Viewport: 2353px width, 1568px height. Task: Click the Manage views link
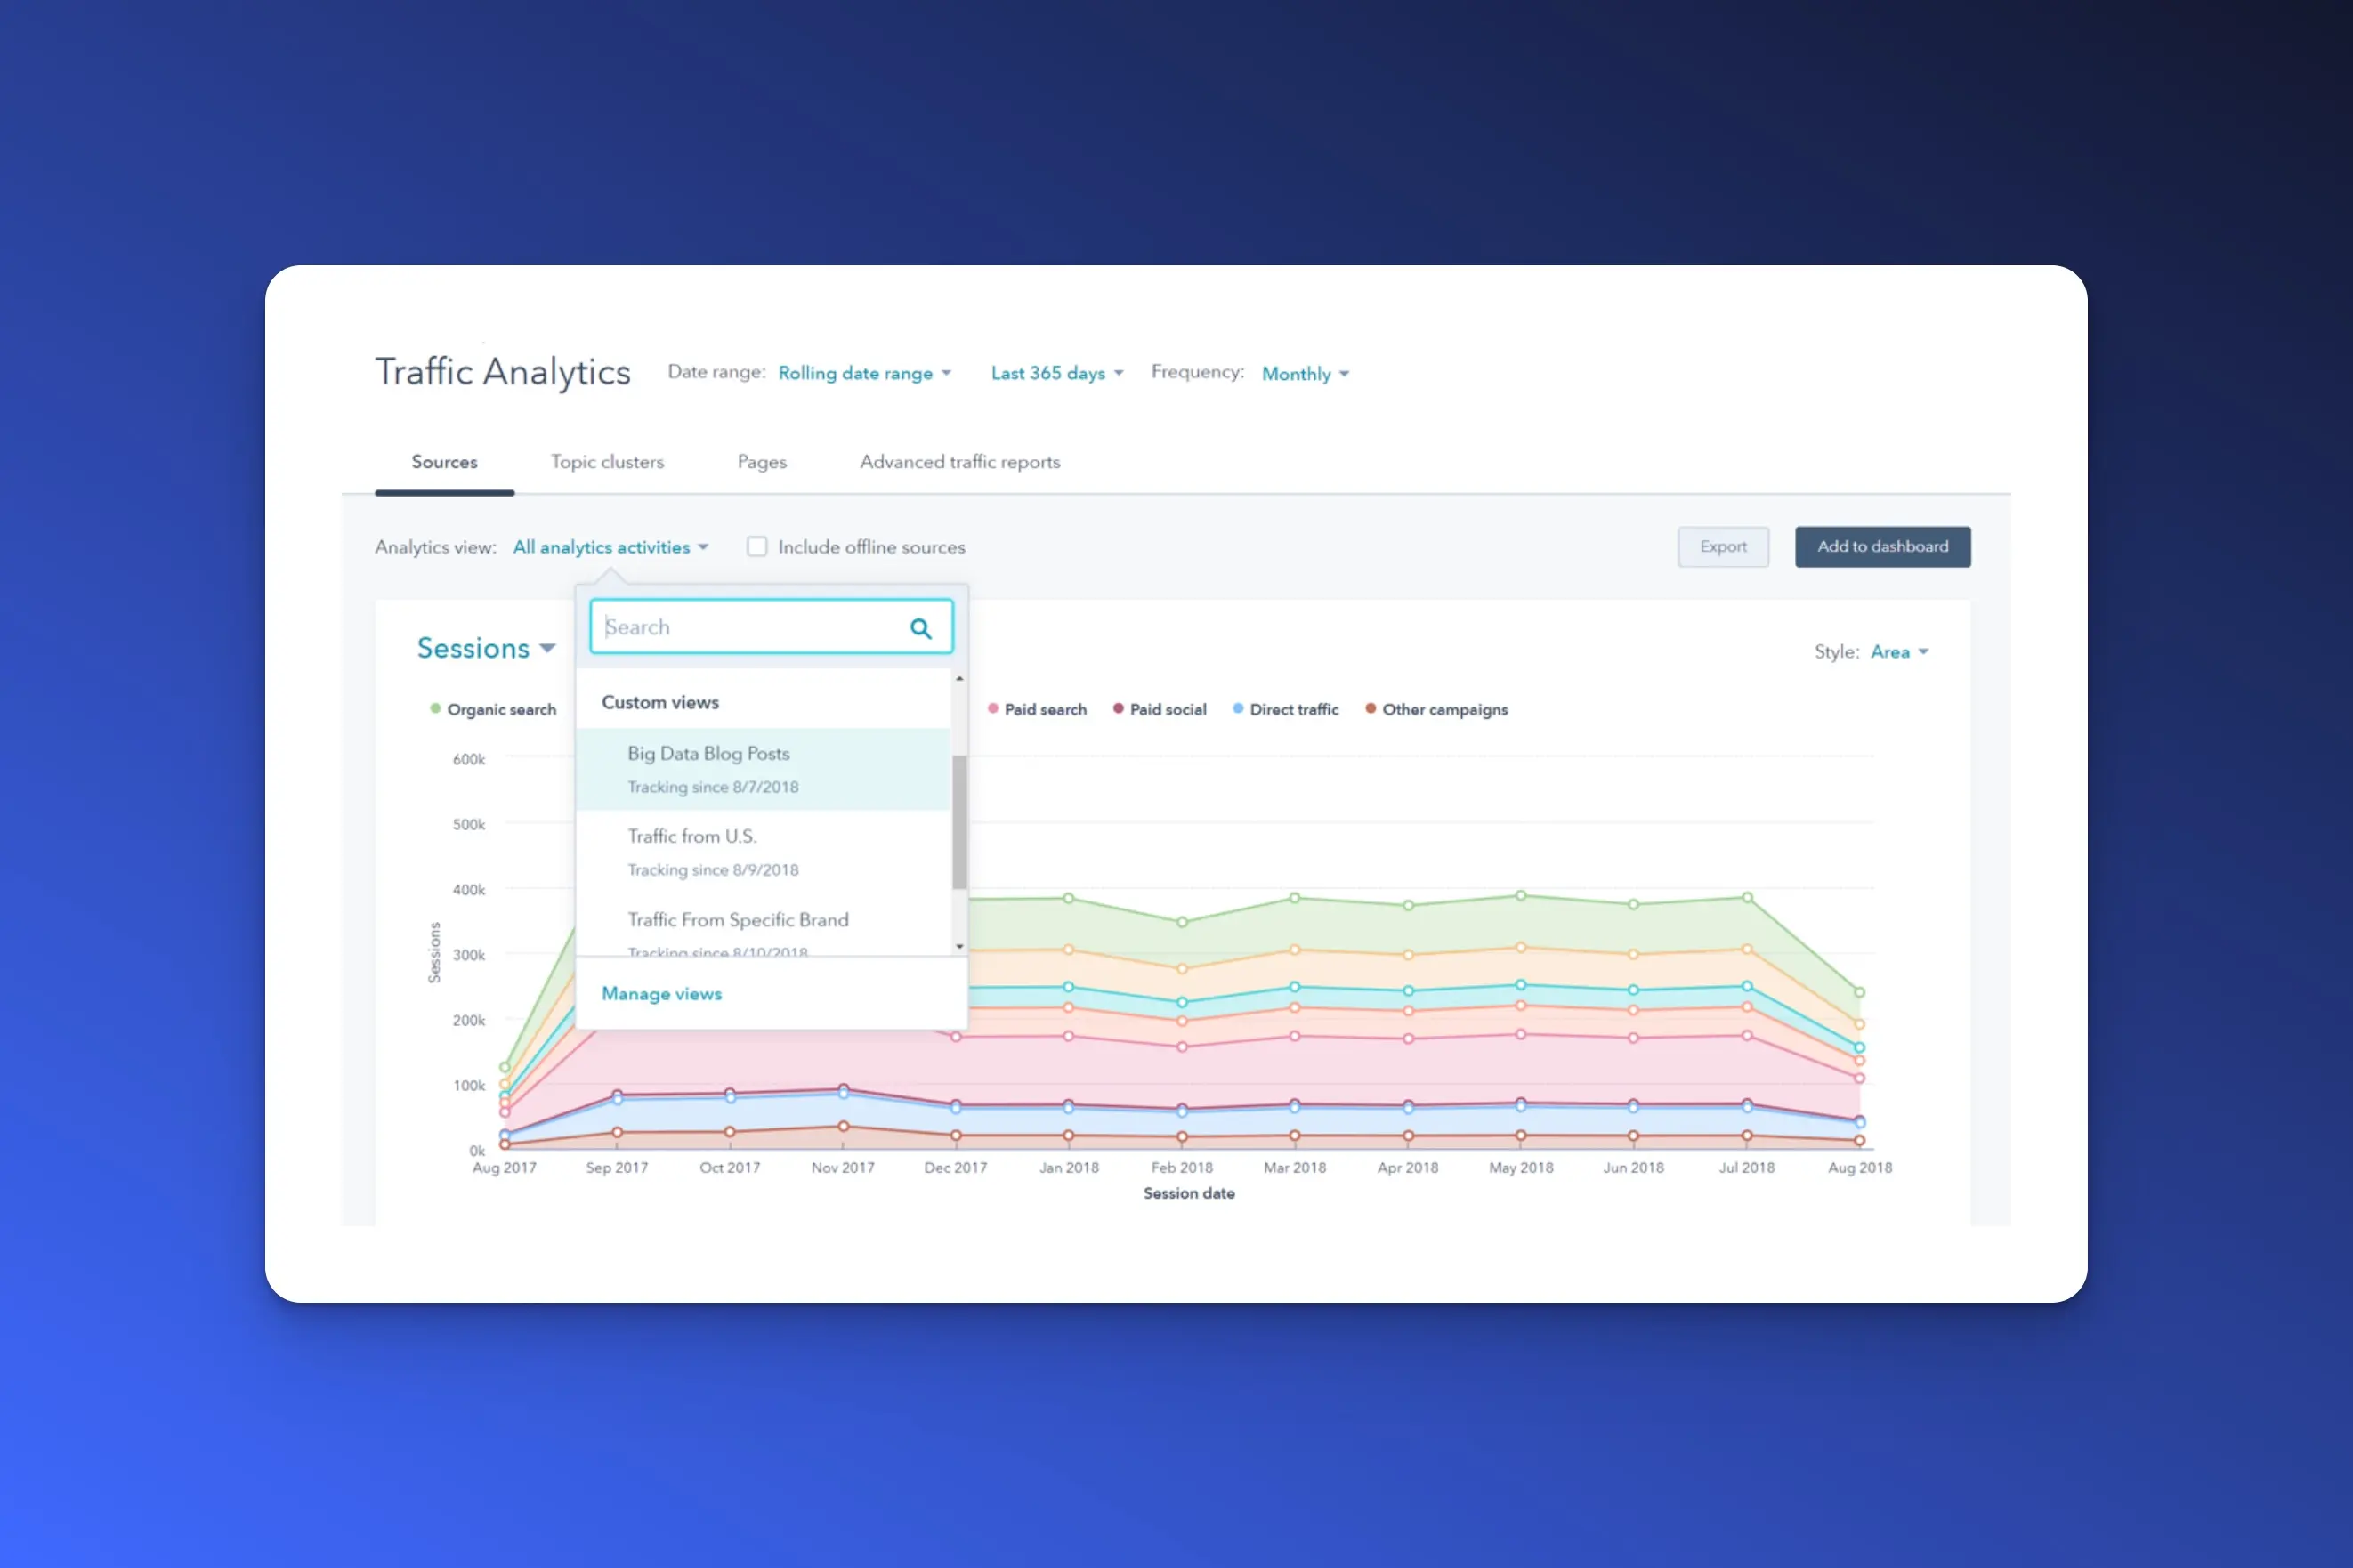[x=661, y=994]
